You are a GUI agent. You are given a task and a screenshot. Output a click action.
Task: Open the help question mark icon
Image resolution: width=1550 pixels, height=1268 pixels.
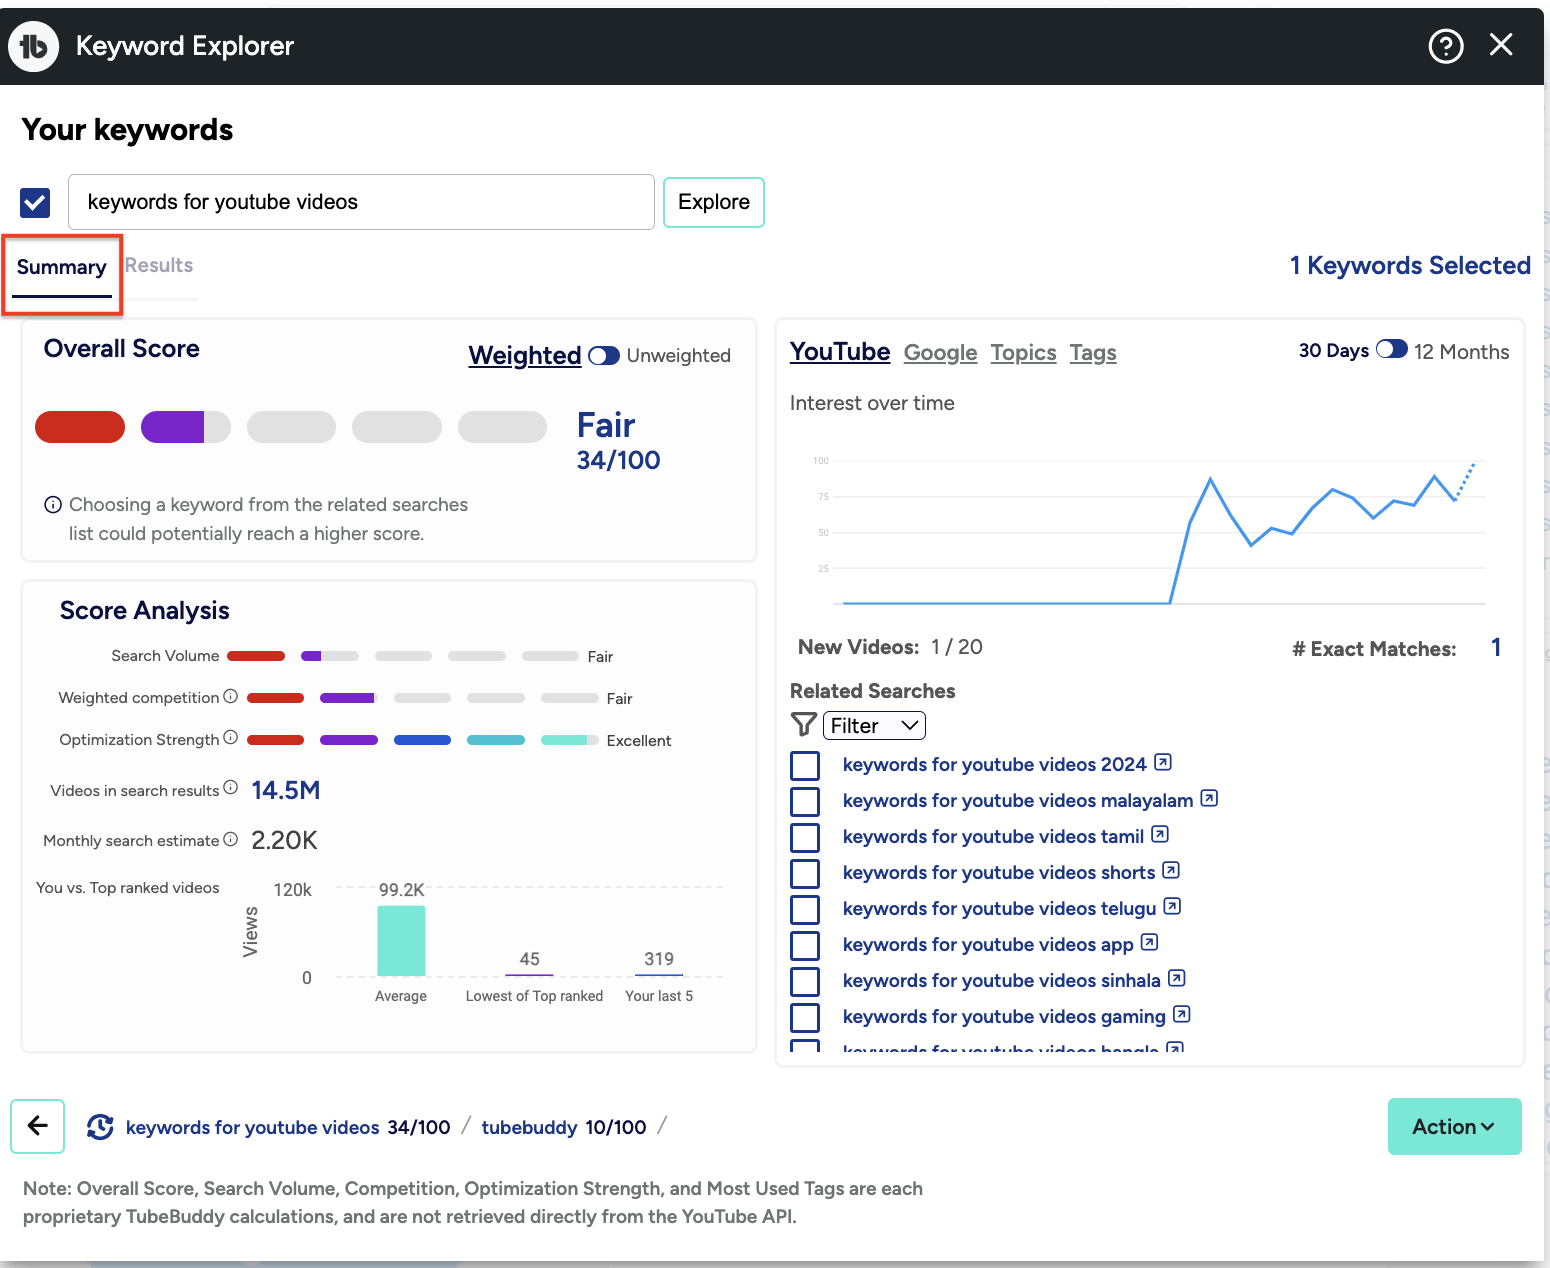pos(1445,46)
